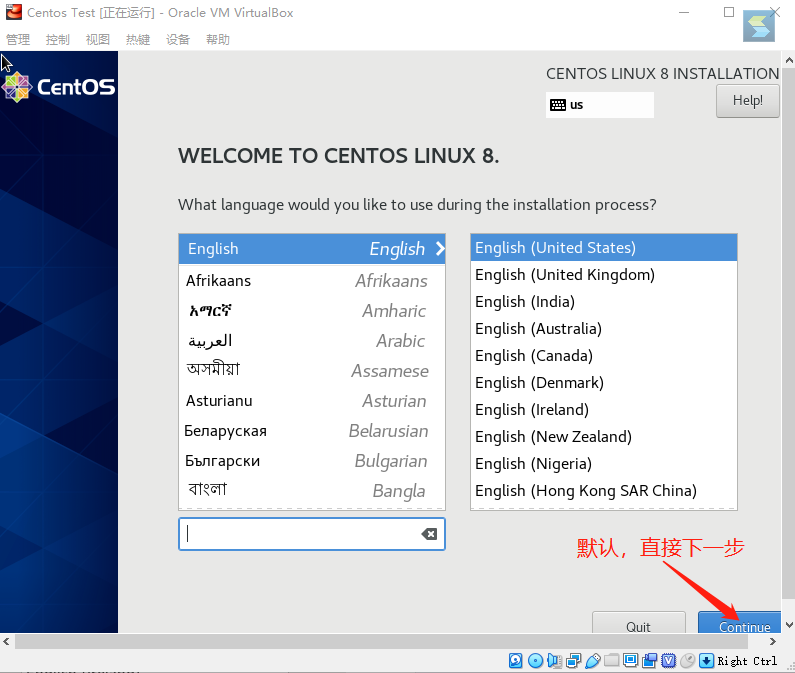
Task: Select Assamese in the language list
Action: (x=312, y=370)
